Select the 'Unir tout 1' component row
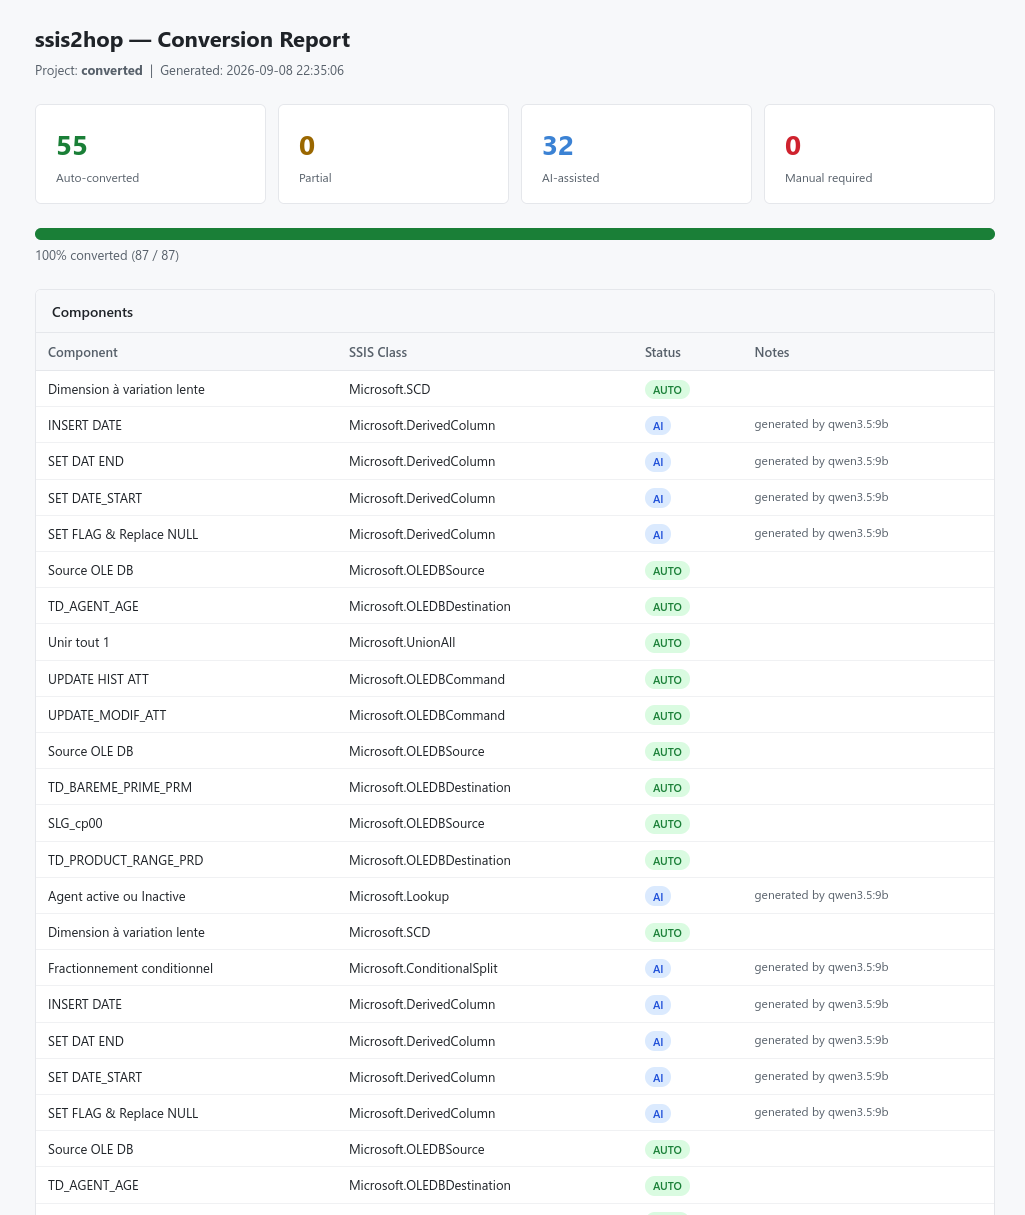This screenshot has width=1025, height=1215. tap(515, 642)
